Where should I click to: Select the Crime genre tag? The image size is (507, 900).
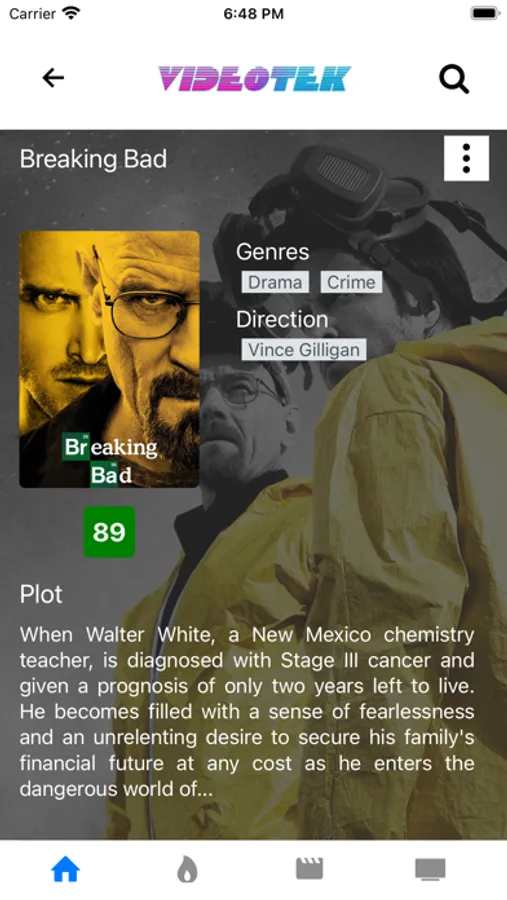[x=351, y=282]
